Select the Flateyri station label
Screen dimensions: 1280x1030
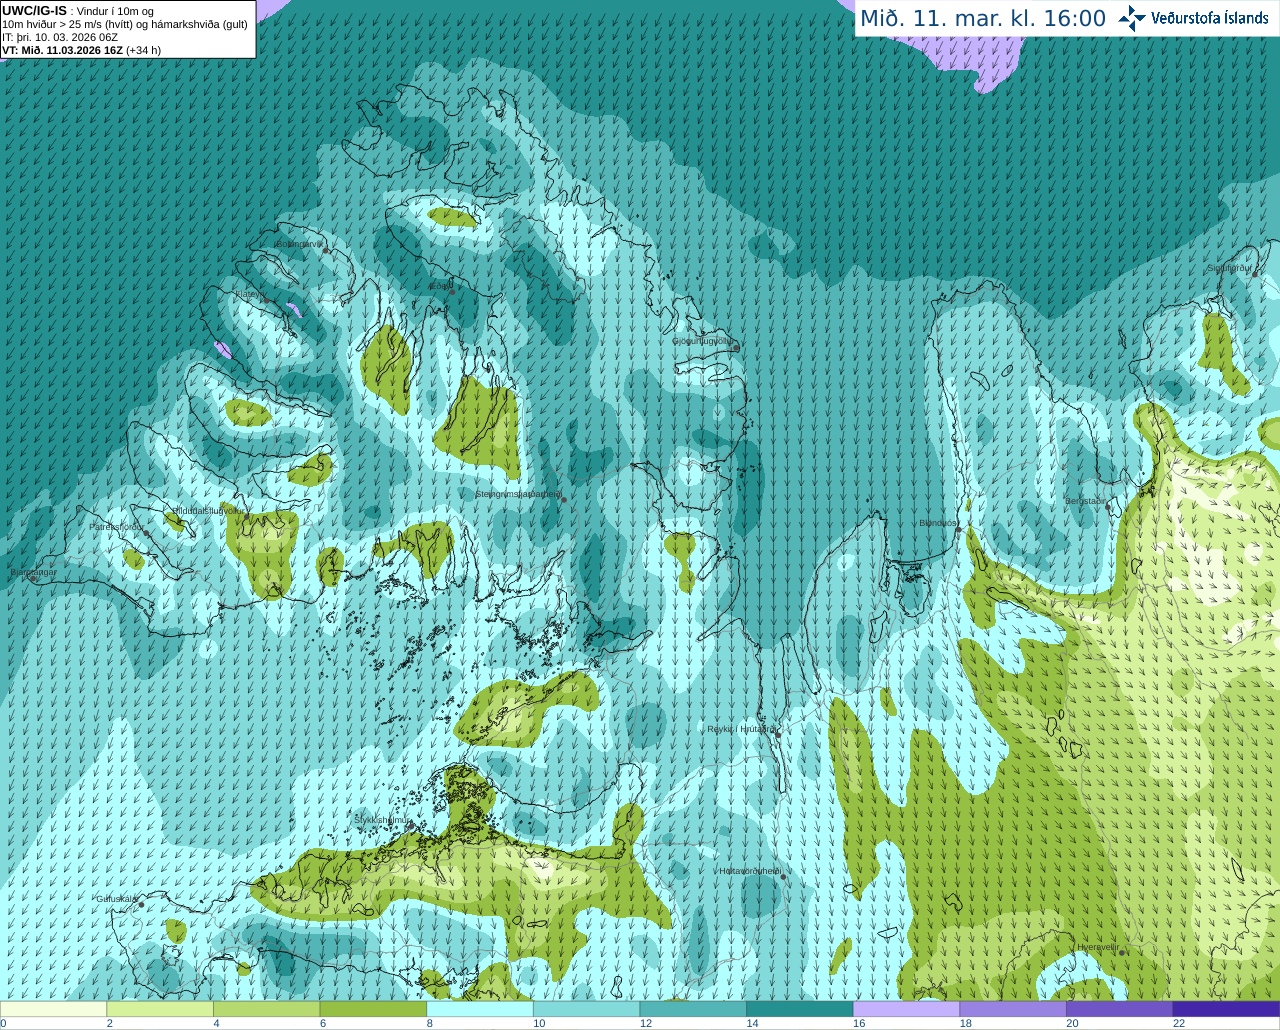point(251,294)
